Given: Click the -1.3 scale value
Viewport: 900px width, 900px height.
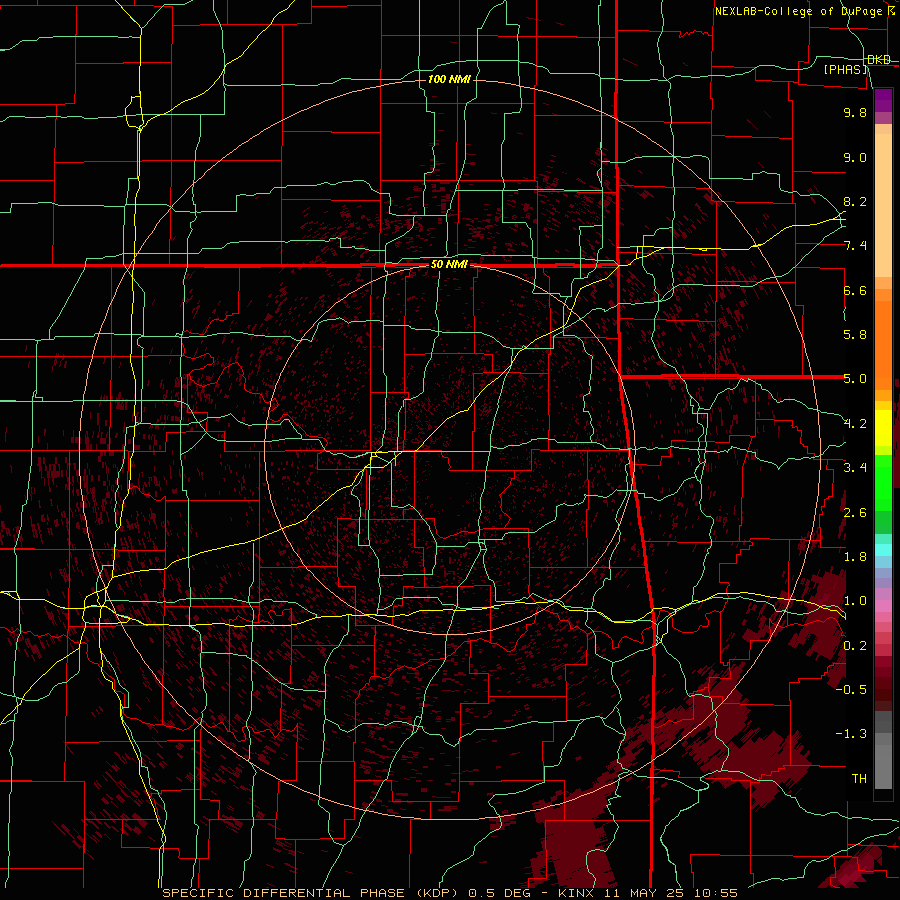Looking at the screenshot, I should coord(851,734).
